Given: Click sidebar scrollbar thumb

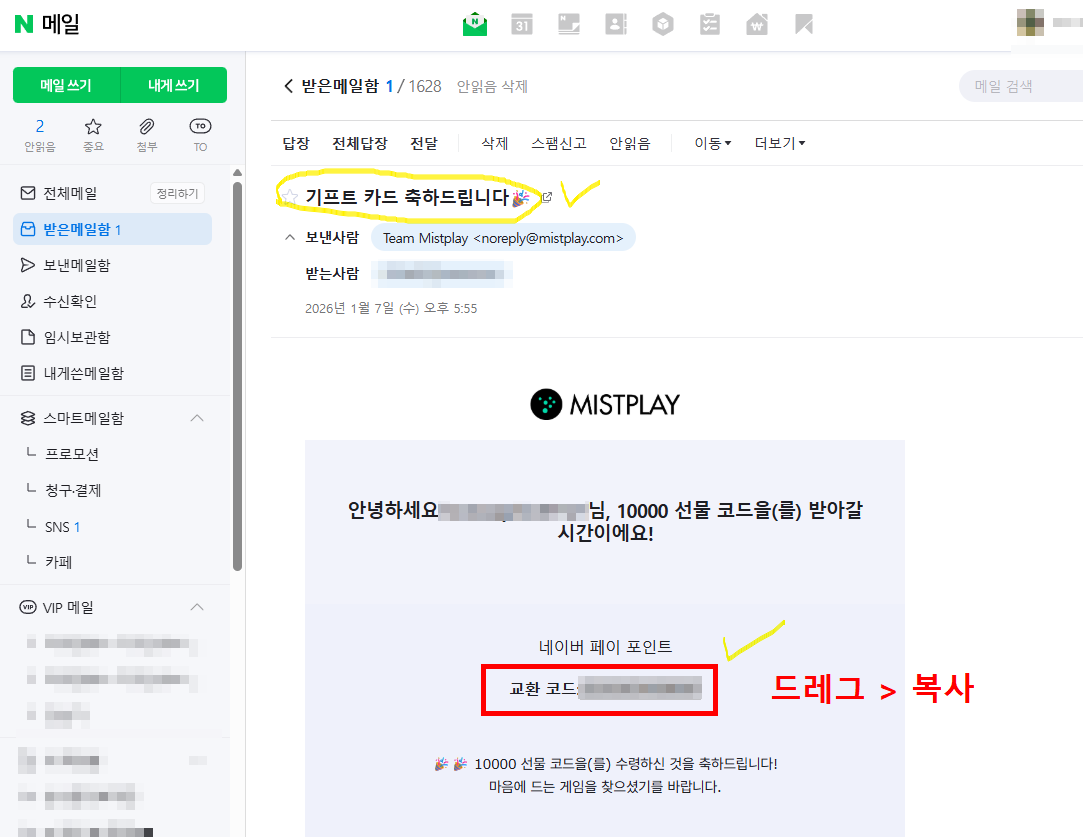Looking at the screenshot, I should tap(238, 376).
